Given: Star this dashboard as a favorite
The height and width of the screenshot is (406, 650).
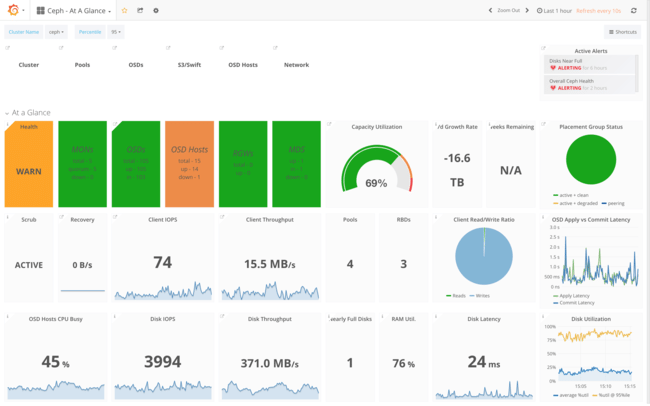Looking at the screenshot, I should (125, 10).
